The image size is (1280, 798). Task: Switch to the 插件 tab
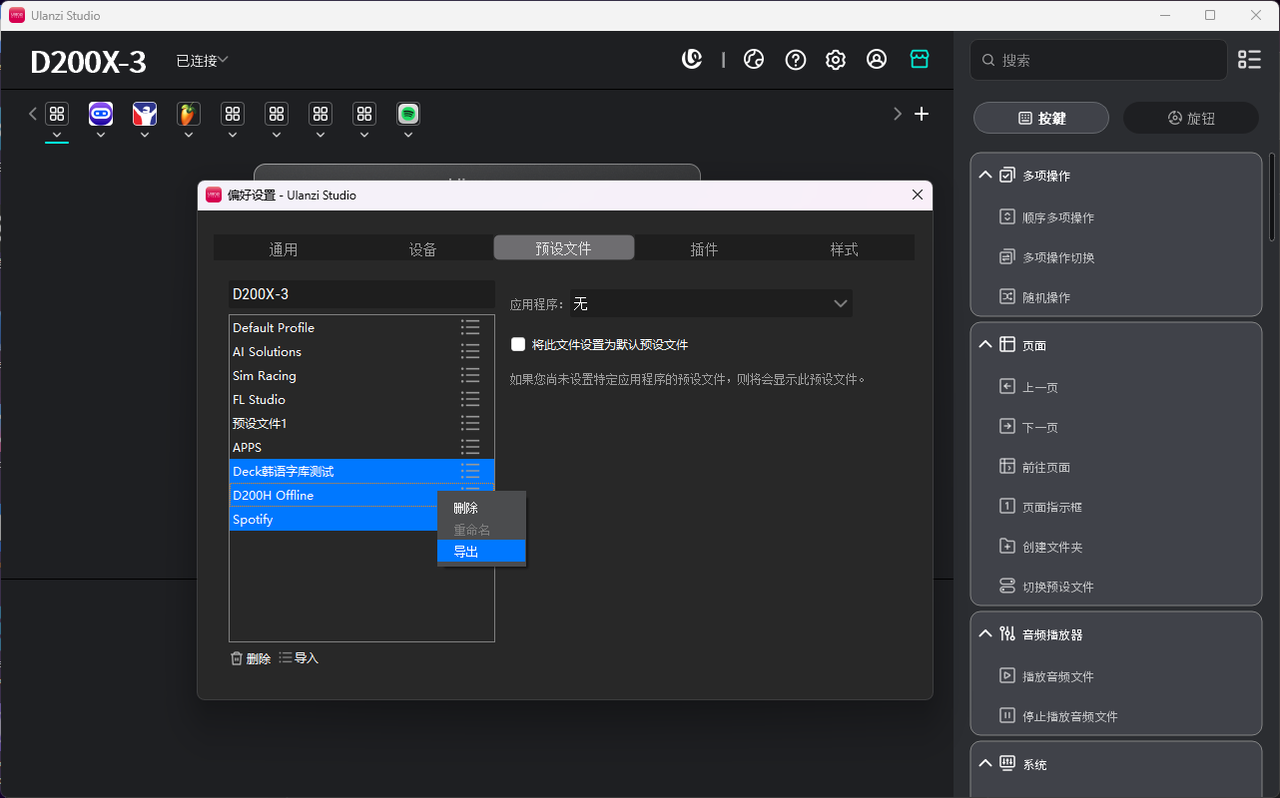click(x=704, y=249)
